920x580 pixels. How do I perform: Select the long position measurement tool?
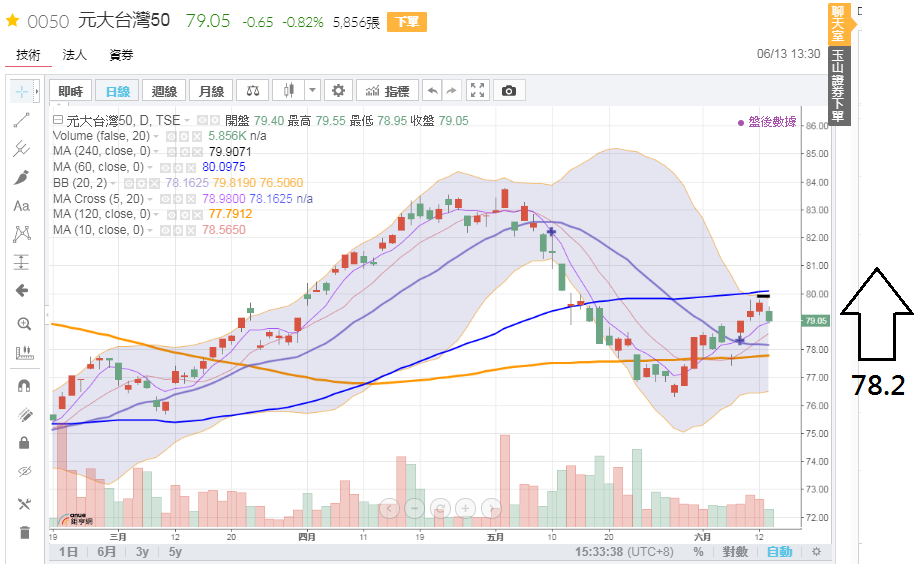22,262
